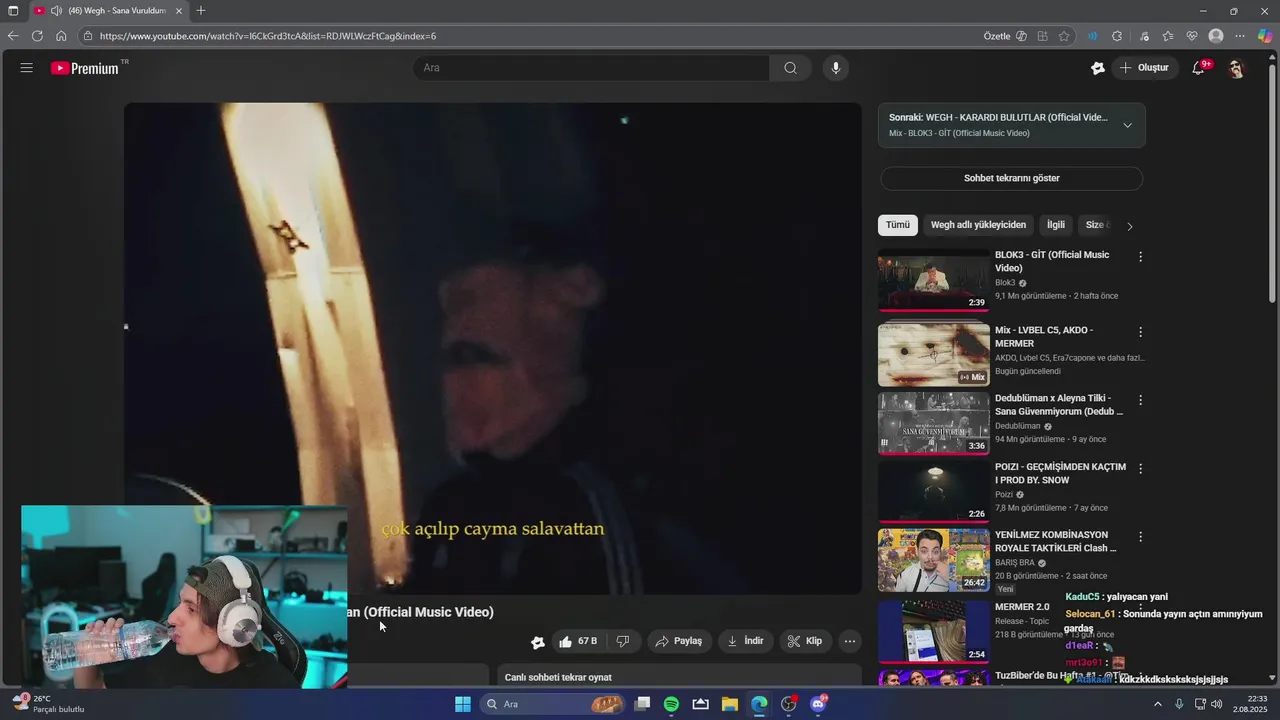Click the sparkle Ask icon beside Oluştur
The width and height of the screenshot is (1280, 720).
click(1098, 68)
